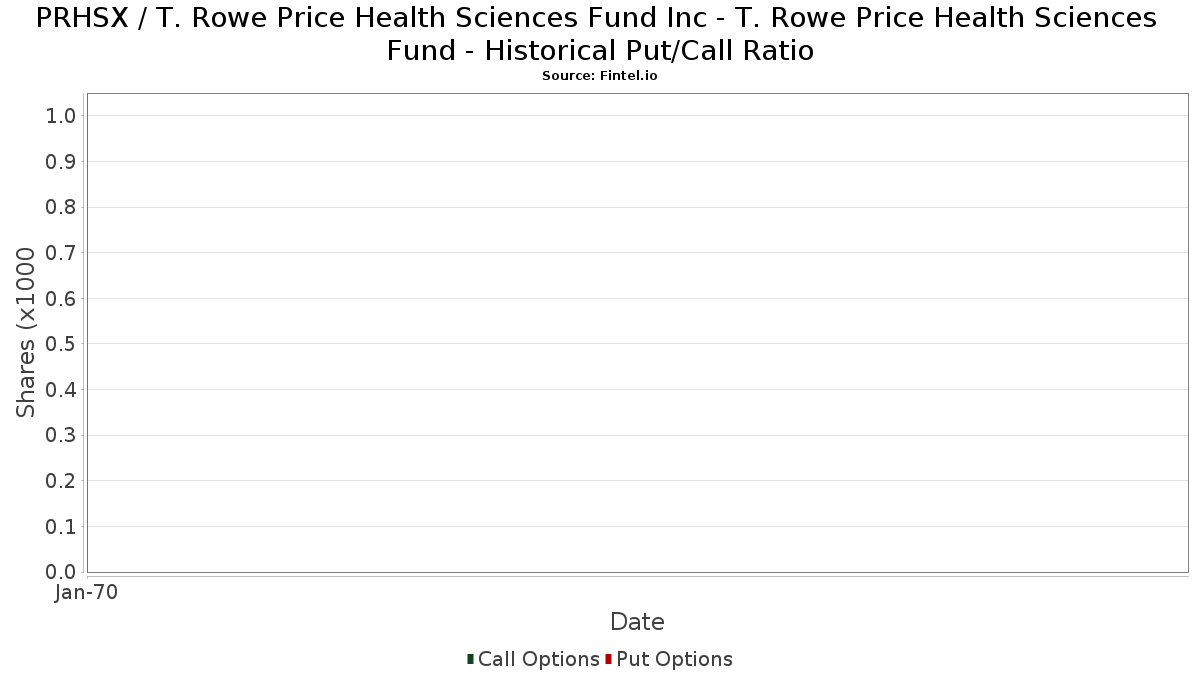
Task: Click the 0.2 y-axis tick label
Action: click(x=61, y=481)
